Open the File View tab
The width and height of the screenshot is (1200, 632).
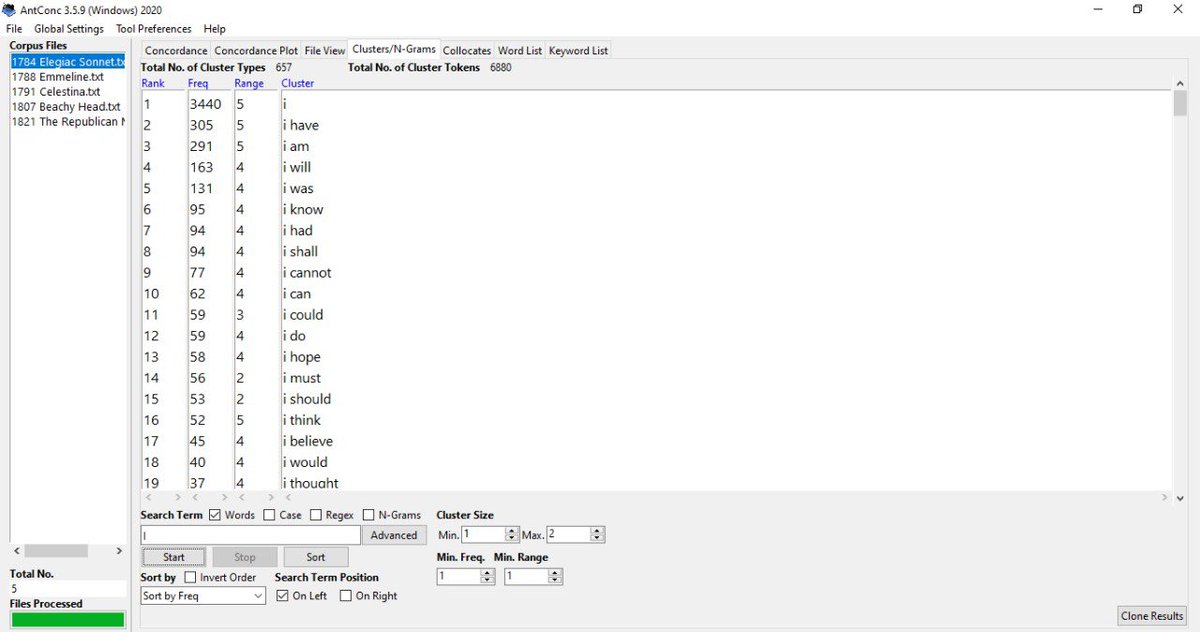pos(325,50)
